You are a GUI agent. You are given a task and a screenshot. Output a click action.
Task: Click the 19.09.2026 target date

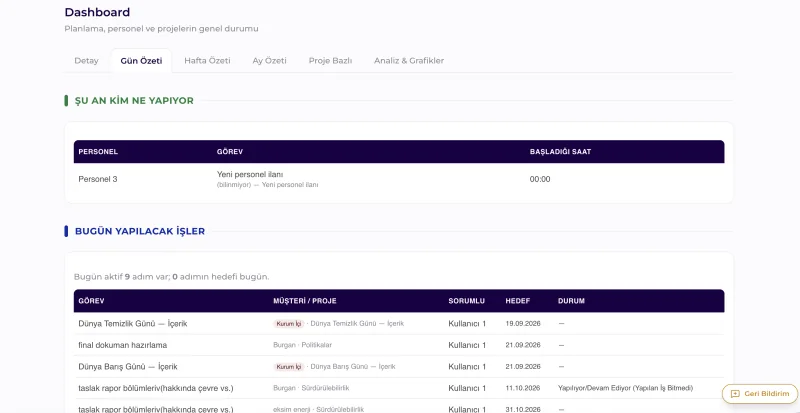(x=522, y=324)
